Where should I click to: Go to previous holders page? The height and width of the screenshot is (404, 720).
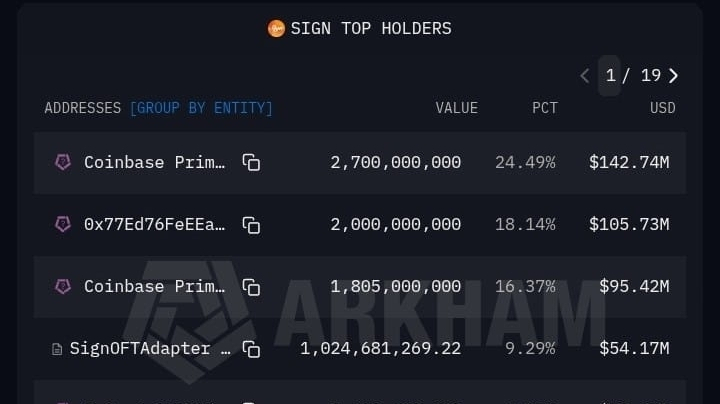point(585,76)
